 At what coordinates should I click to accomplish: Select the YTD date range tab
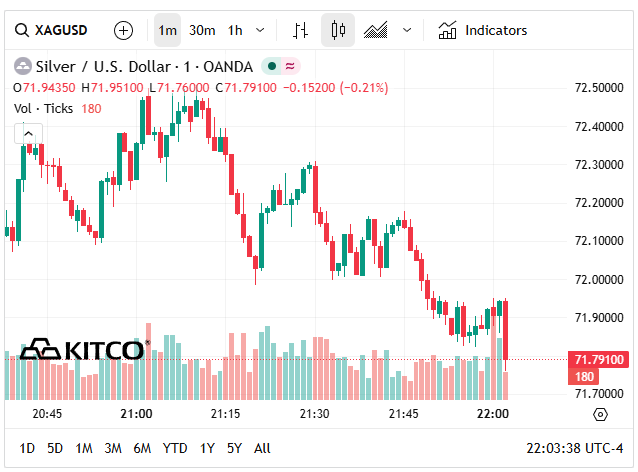click(175, 448)
